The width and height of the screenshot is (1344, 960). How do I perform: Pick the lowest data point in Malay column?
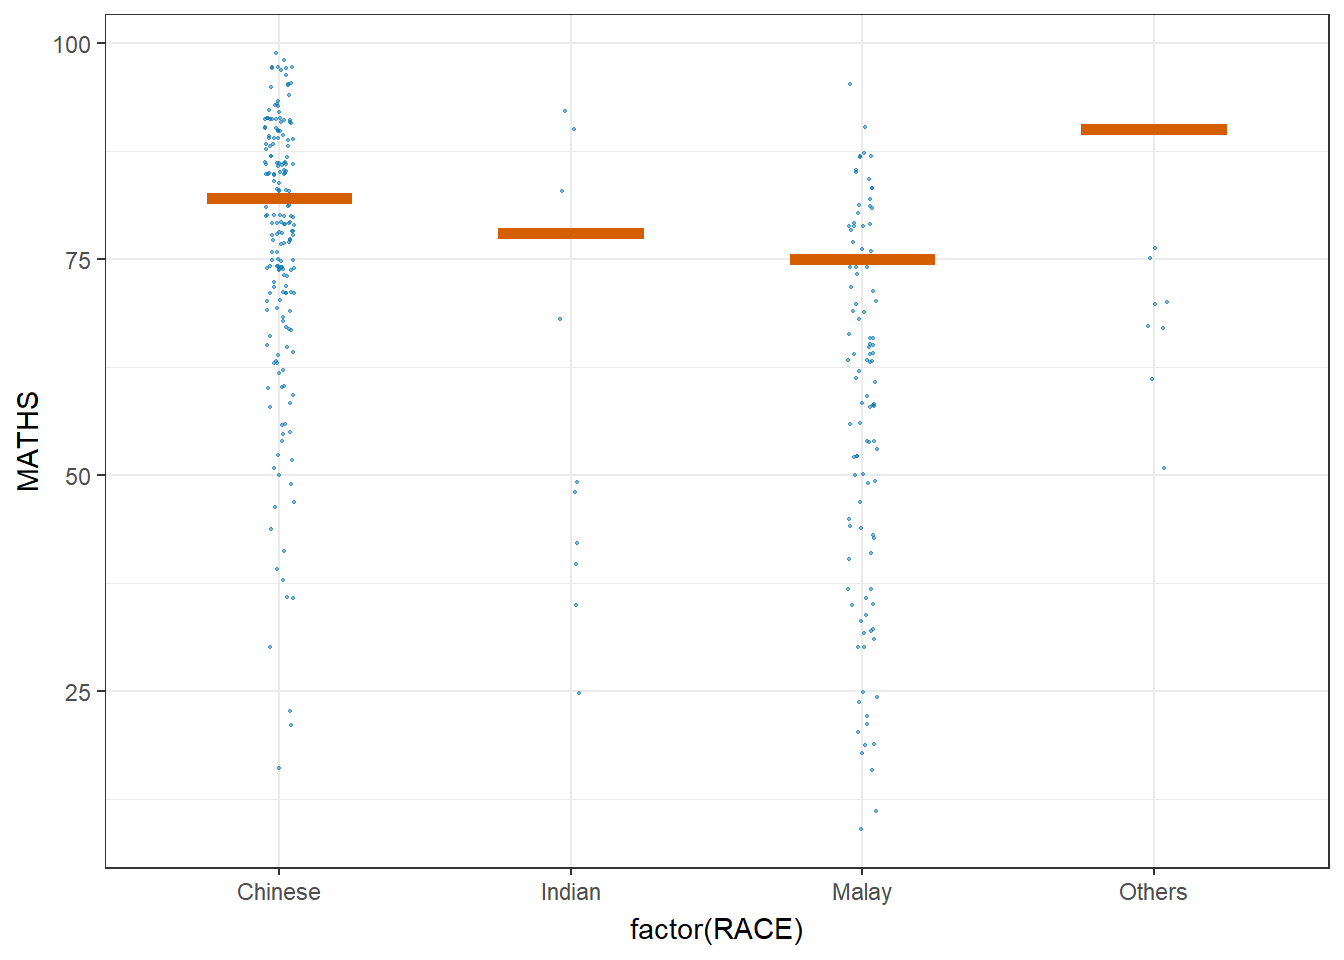coord(861,829)
